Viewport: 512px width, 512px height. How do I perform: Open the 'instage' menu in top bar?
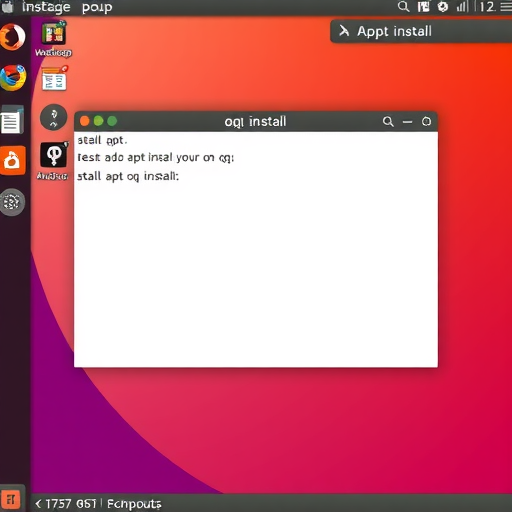click(x=46, y=7)
